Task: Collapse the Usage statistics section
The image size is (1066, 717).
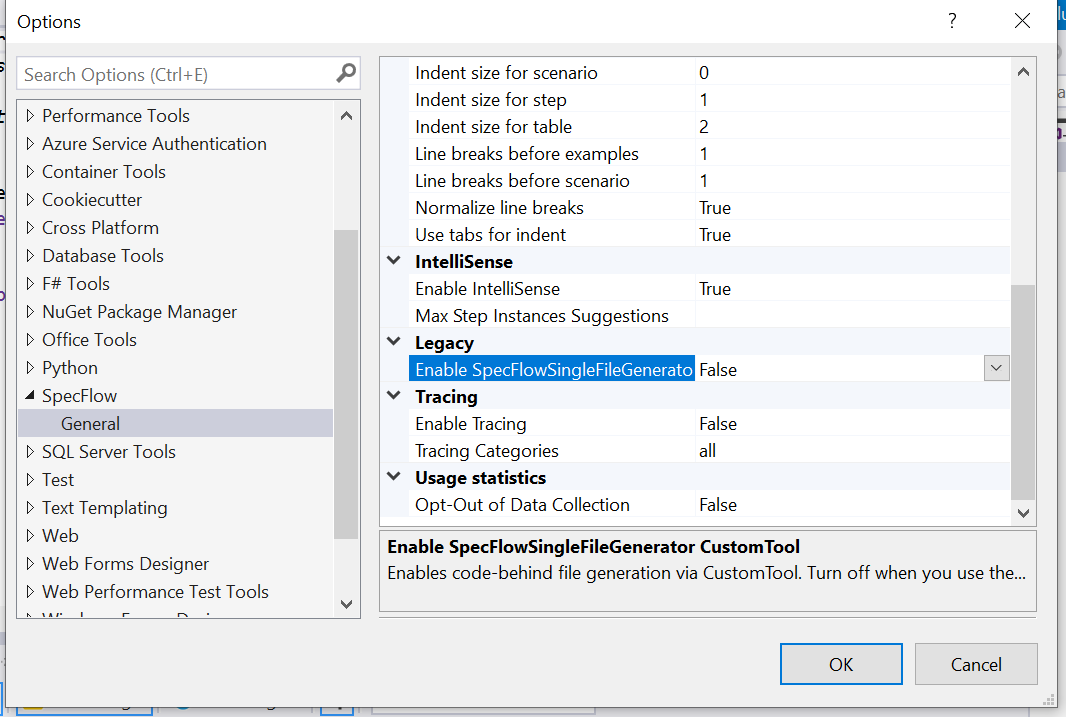Action: (x=394, y=478)
